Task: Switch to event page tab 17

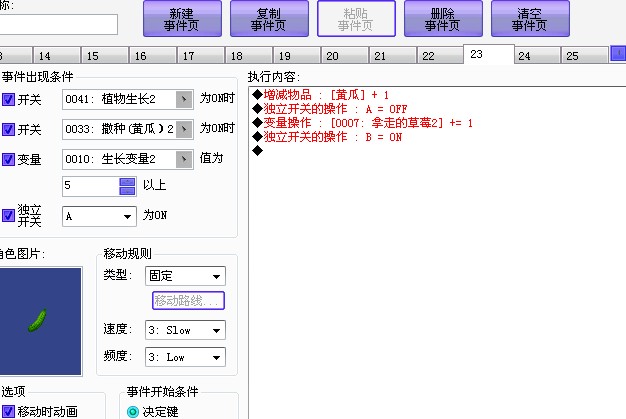Action: pos(200,56)
